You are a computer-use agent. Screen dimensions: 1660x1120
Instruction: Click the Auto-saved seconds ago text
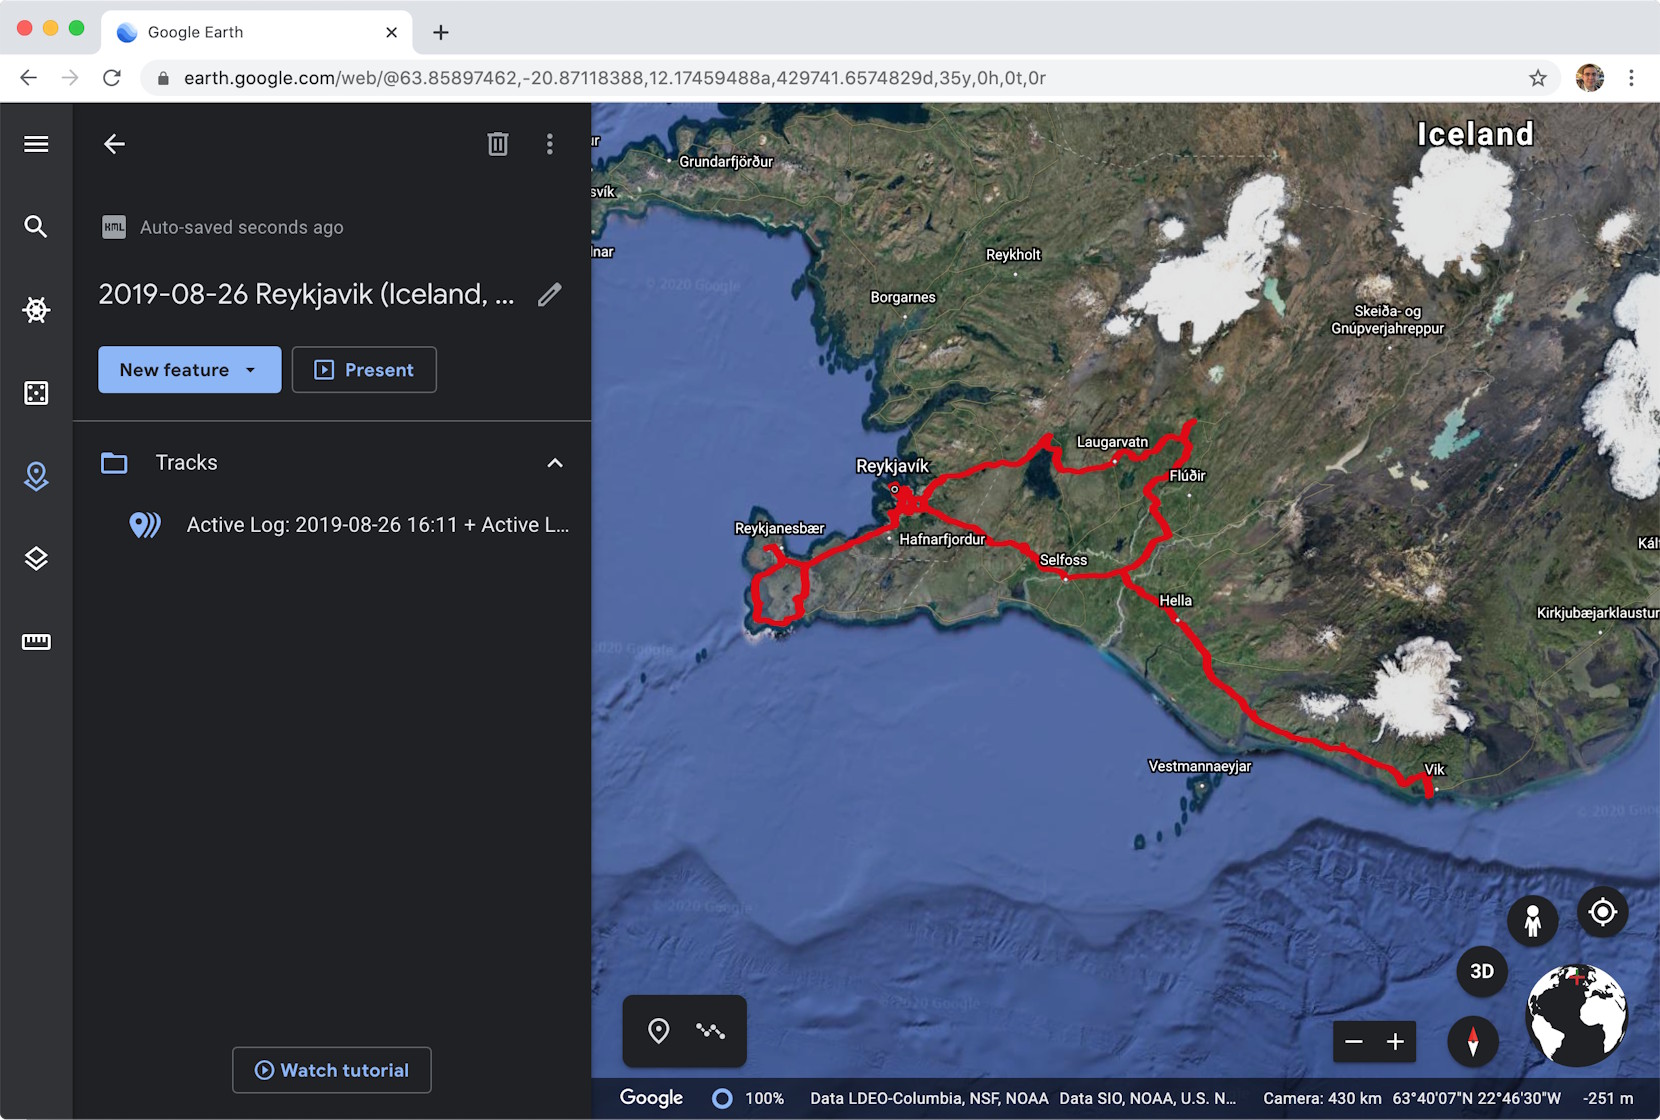(x=242, y=227)
